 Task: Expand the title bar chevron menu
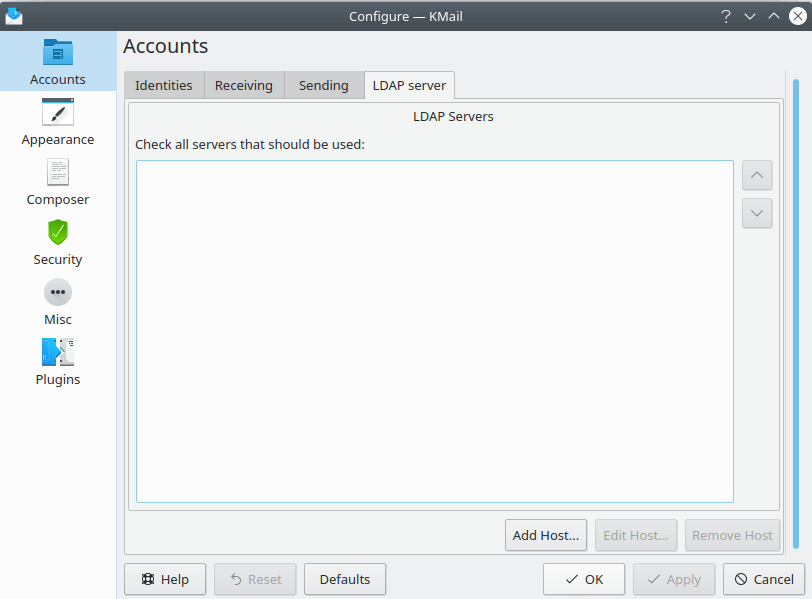coord(749,16)
